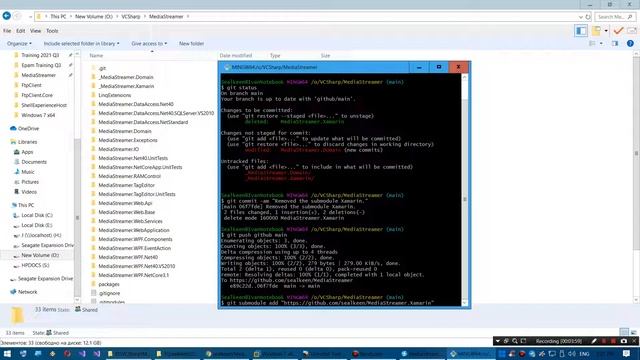The height and width of the screenshot is (360, 640).
Task: Toggle the navigation pane layout button
Action: click(x=581, y=31)
